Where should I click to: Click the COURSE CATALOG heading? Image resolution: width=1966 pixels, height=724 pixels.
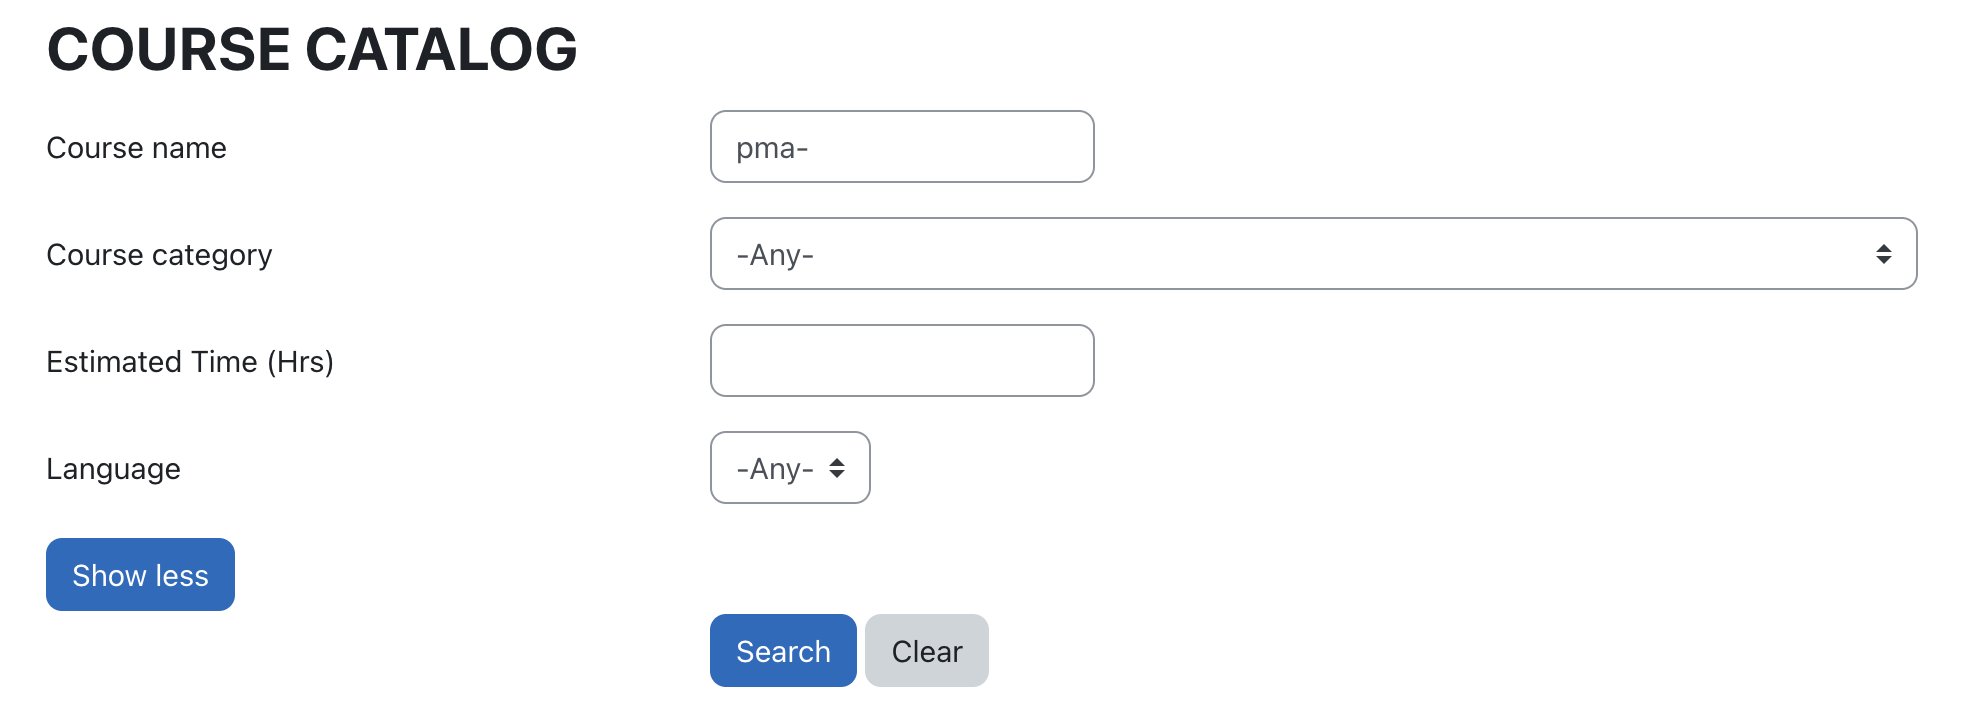(312, 50)
